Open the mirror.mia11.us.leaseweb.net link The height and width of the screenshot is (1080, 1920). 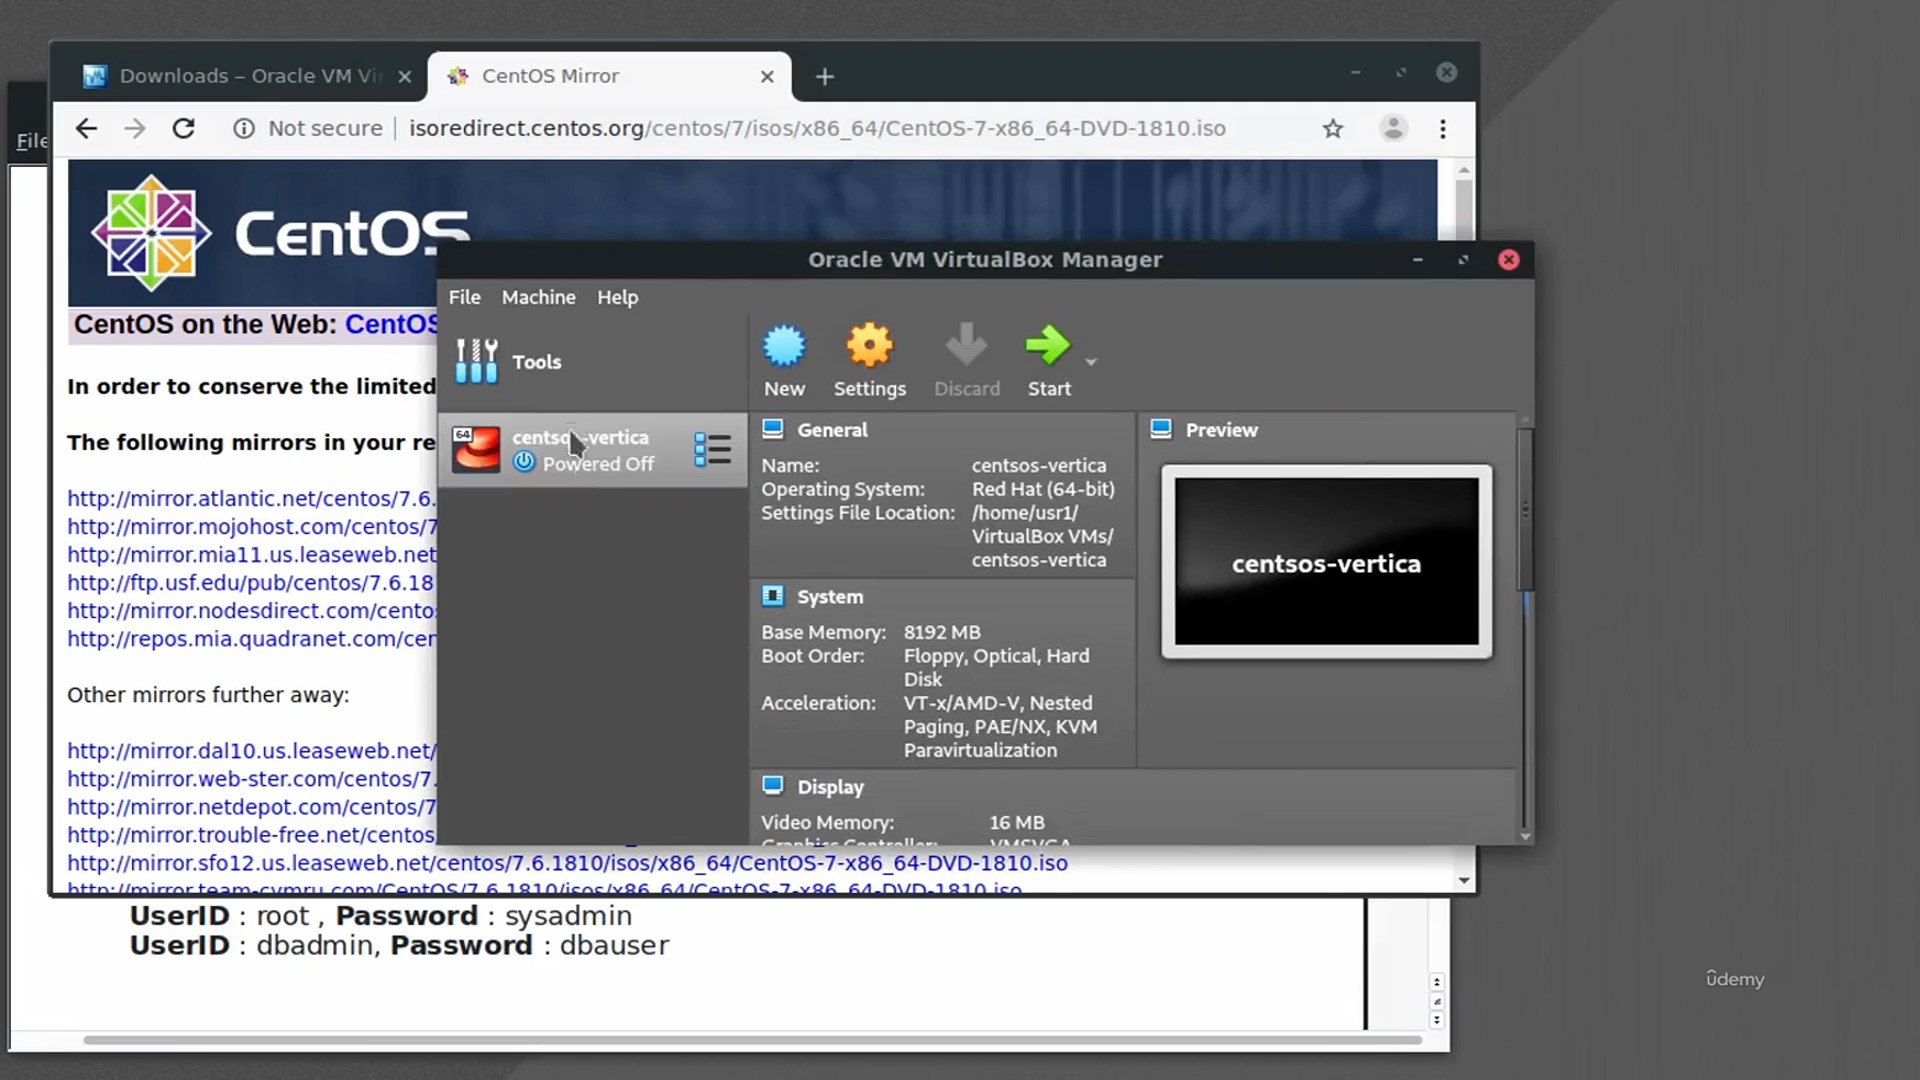252,554
